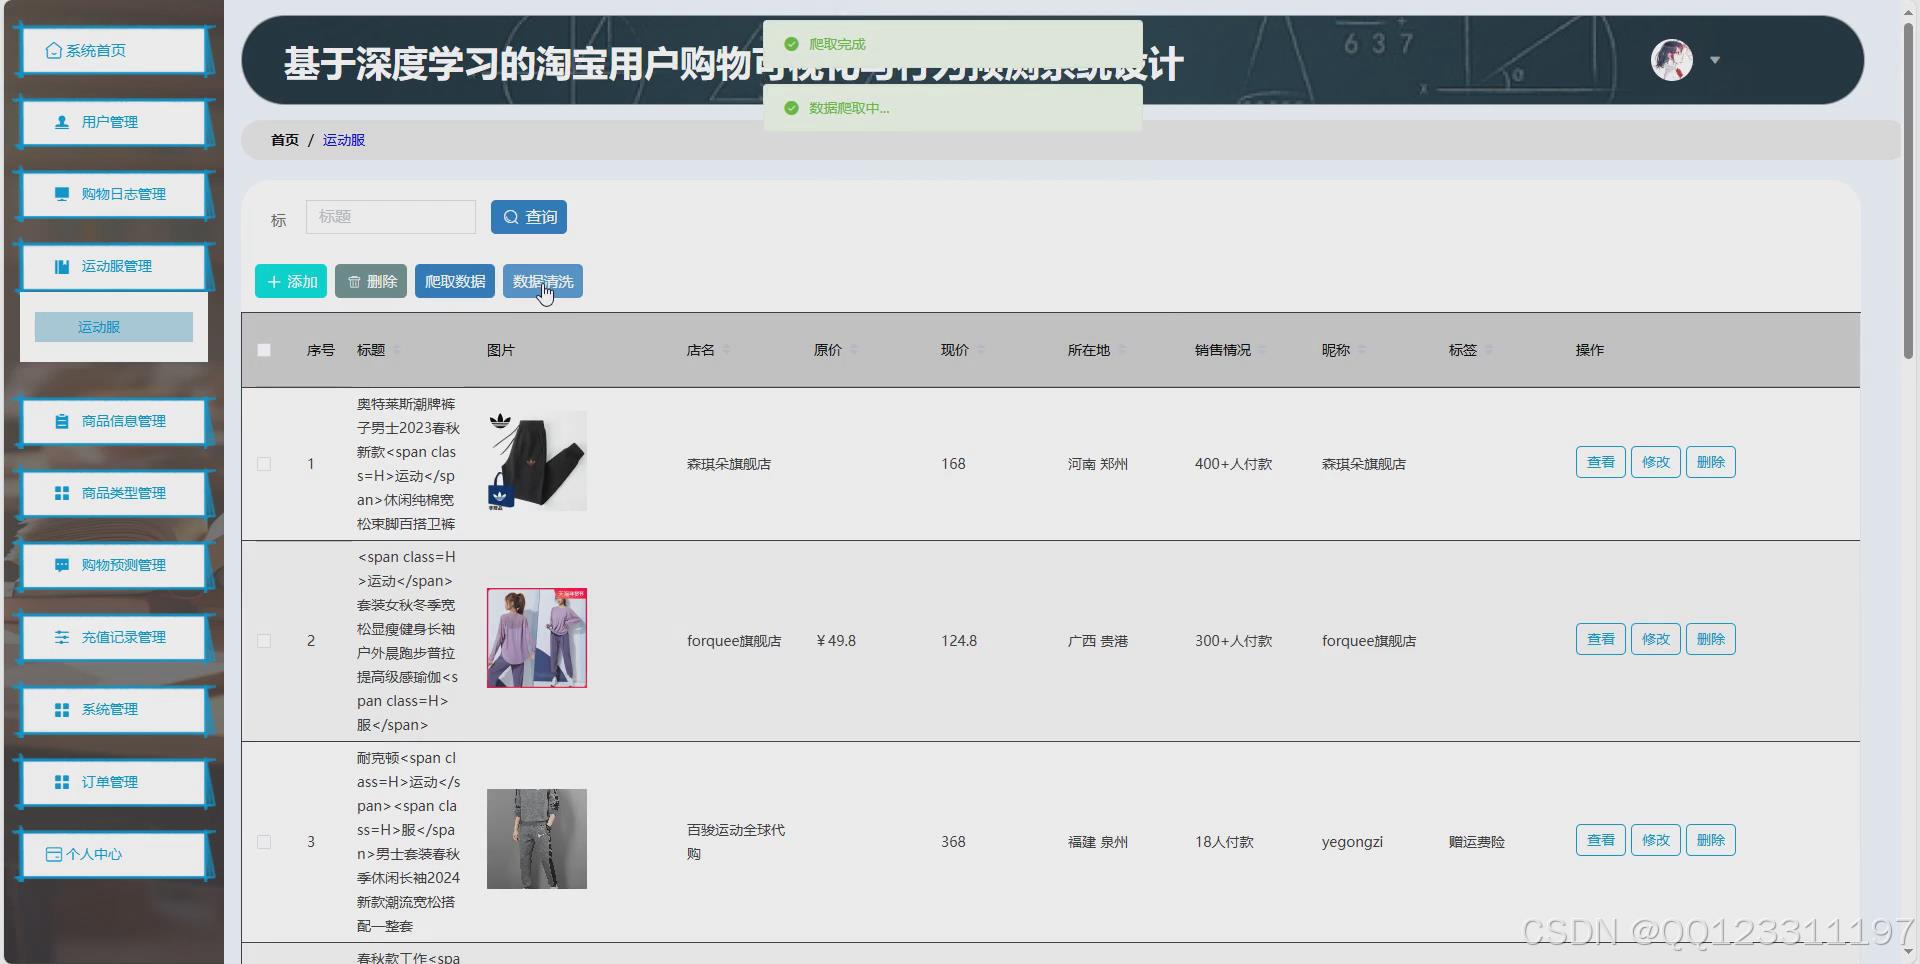Tick the checkbox for row 2
The width and height of the screenshot is (1920, 964).
pyautogui.click(x=264, y=641)
